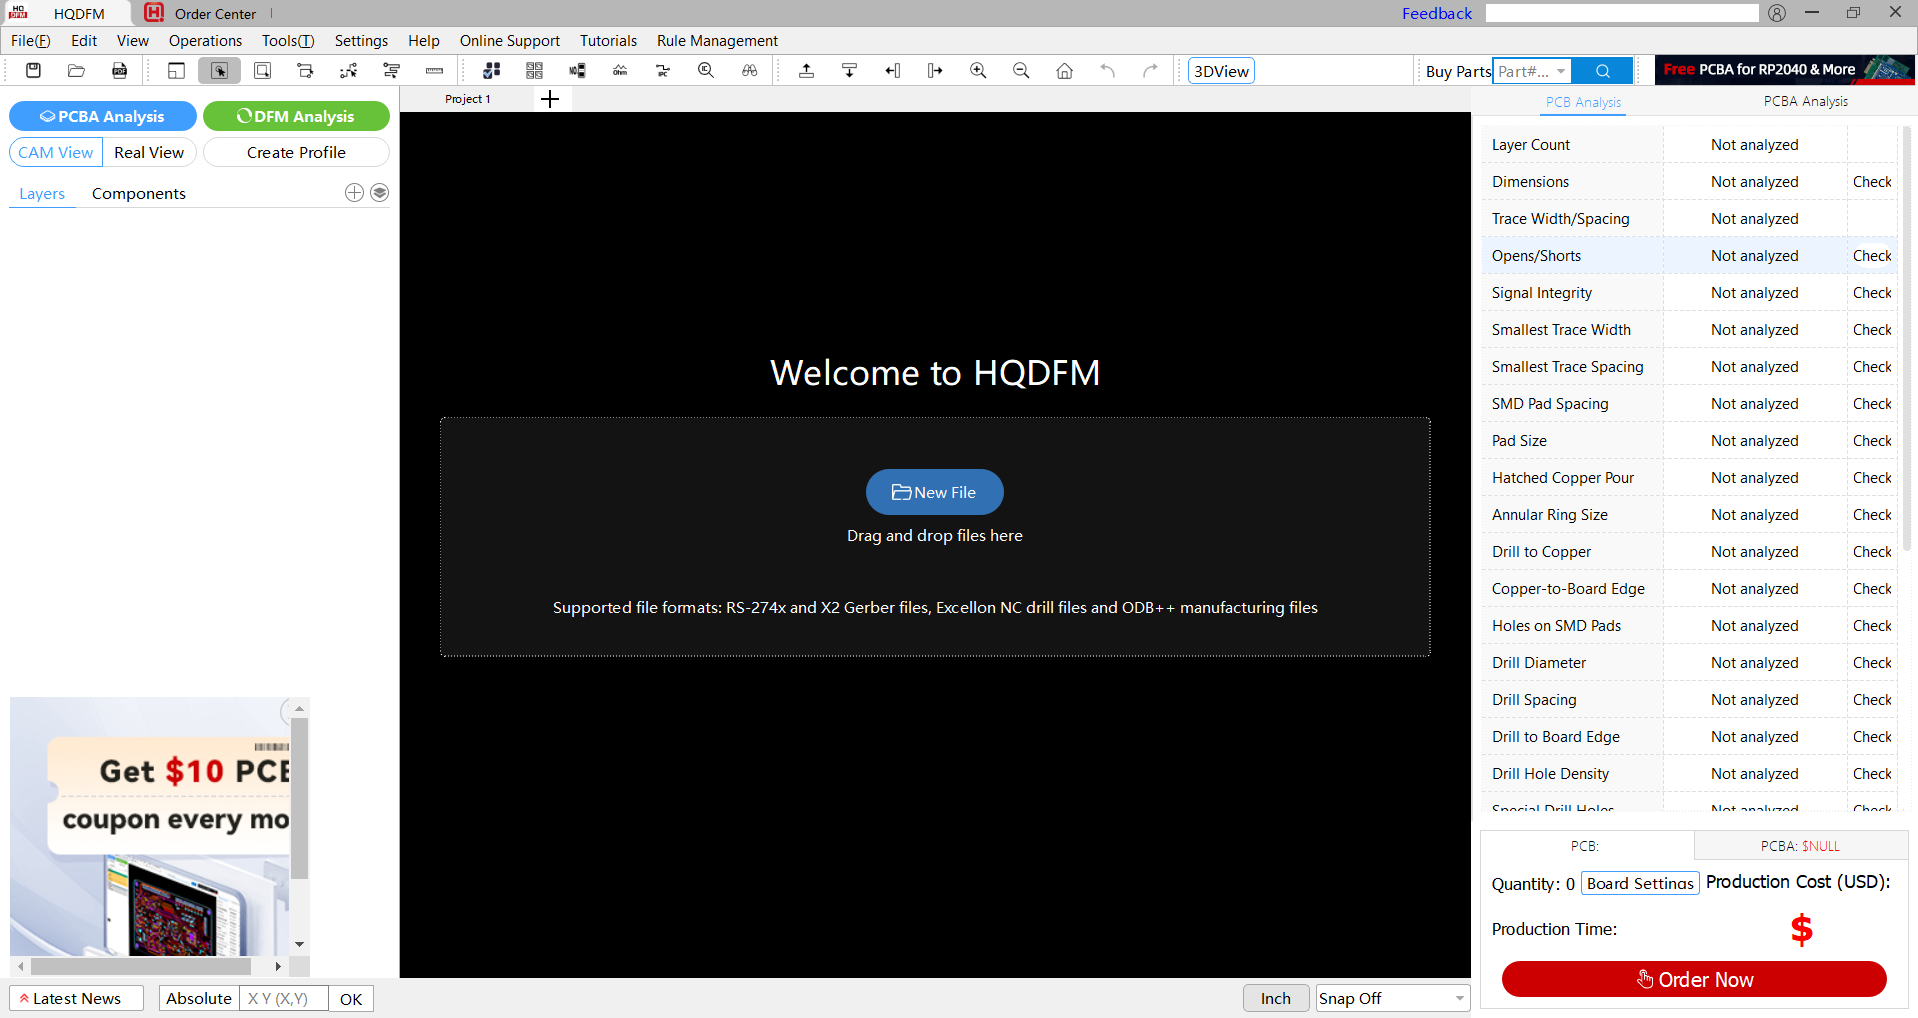Open the Snap Off dropdown
The width and height of the screenshot is (1918, 1018).
point(1392,998)
